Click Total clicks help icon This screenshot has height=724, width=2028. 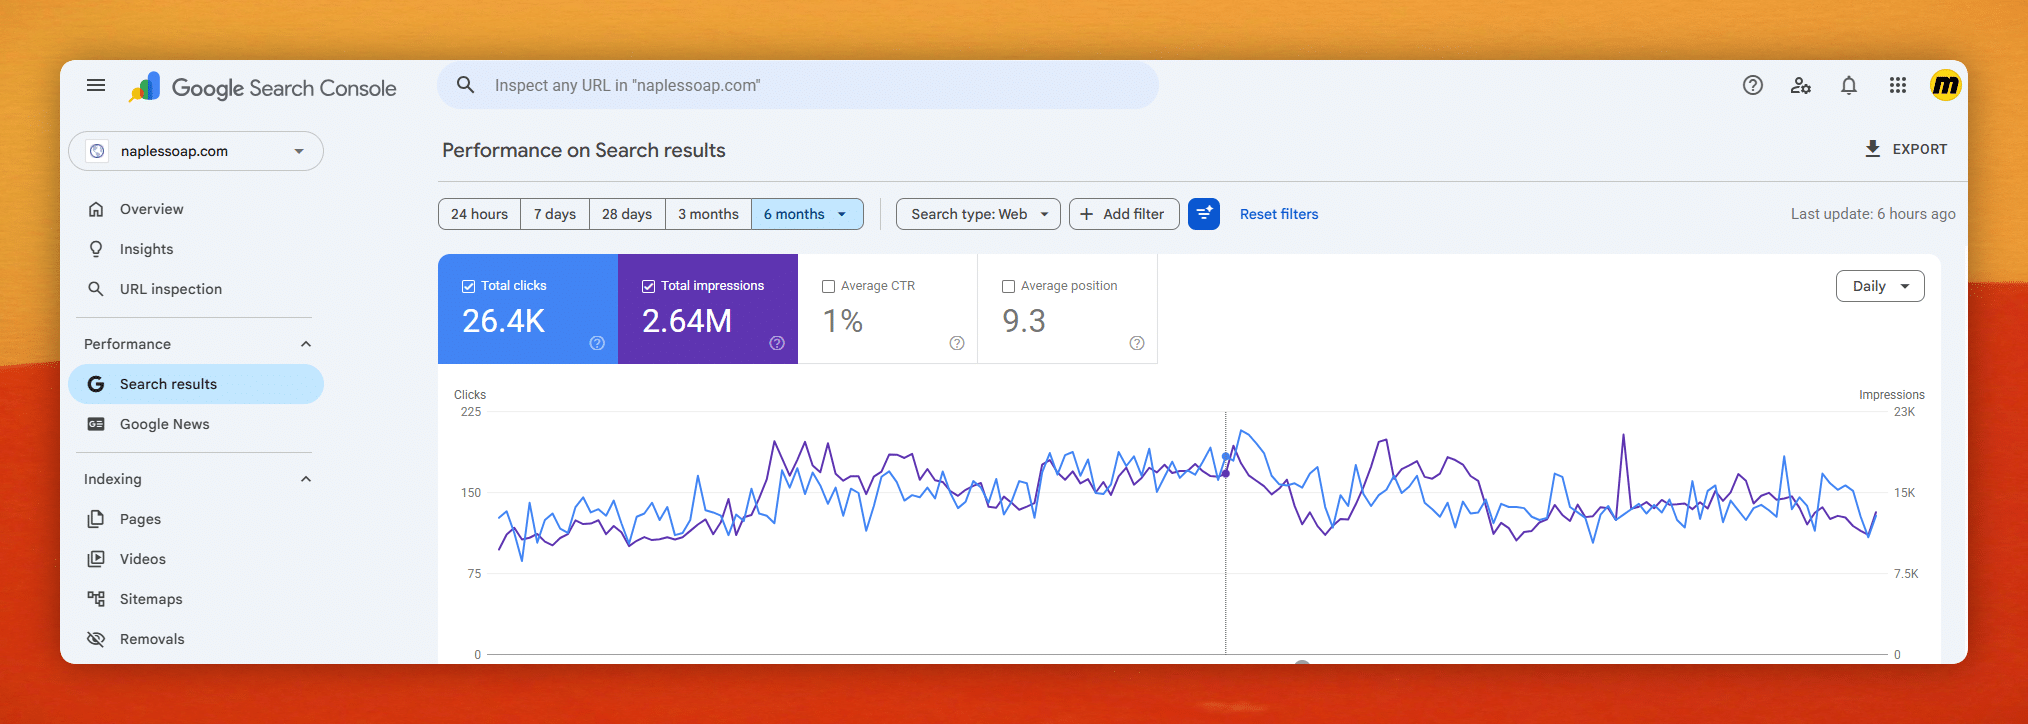coord(597,343)
